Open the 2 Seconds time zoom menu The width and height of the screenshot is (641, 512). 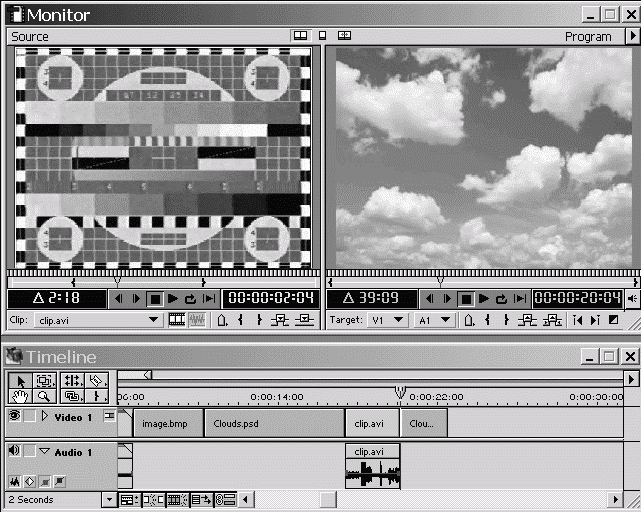tap(109, 499)
